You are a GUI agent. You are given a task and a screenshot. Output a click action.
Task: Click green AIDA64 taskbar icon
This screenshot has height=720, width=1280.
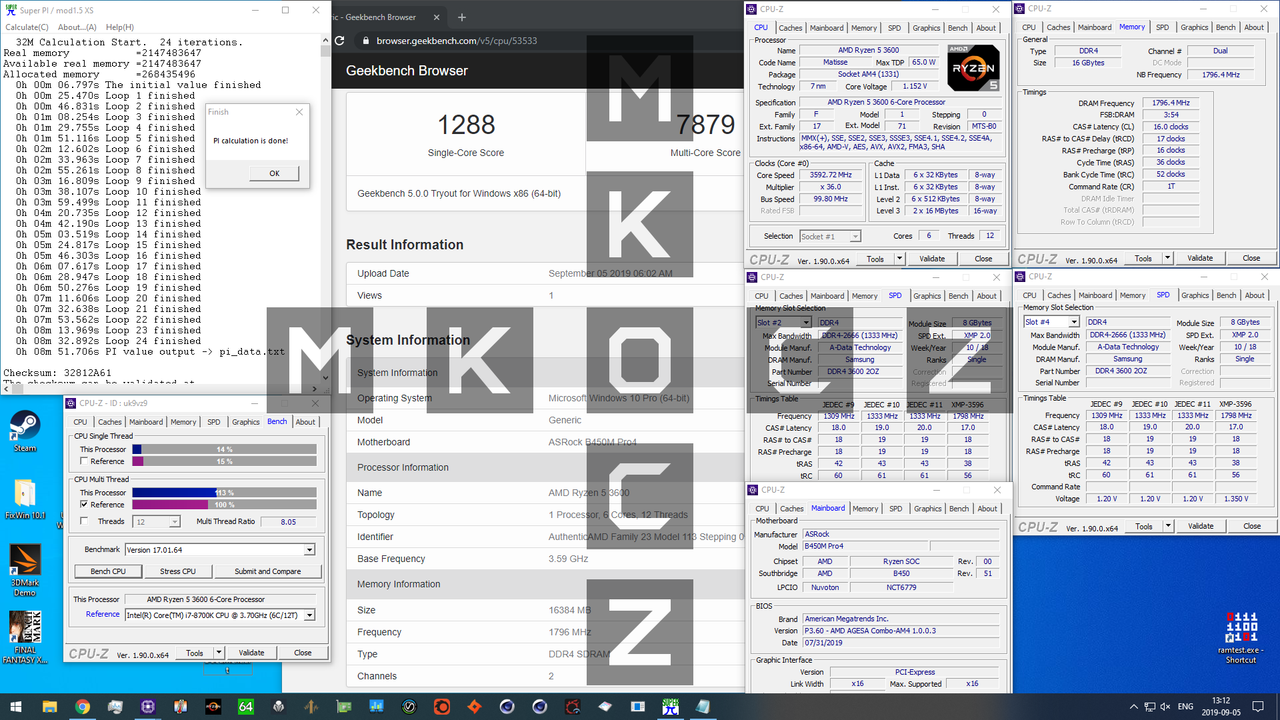coord(245,706)
